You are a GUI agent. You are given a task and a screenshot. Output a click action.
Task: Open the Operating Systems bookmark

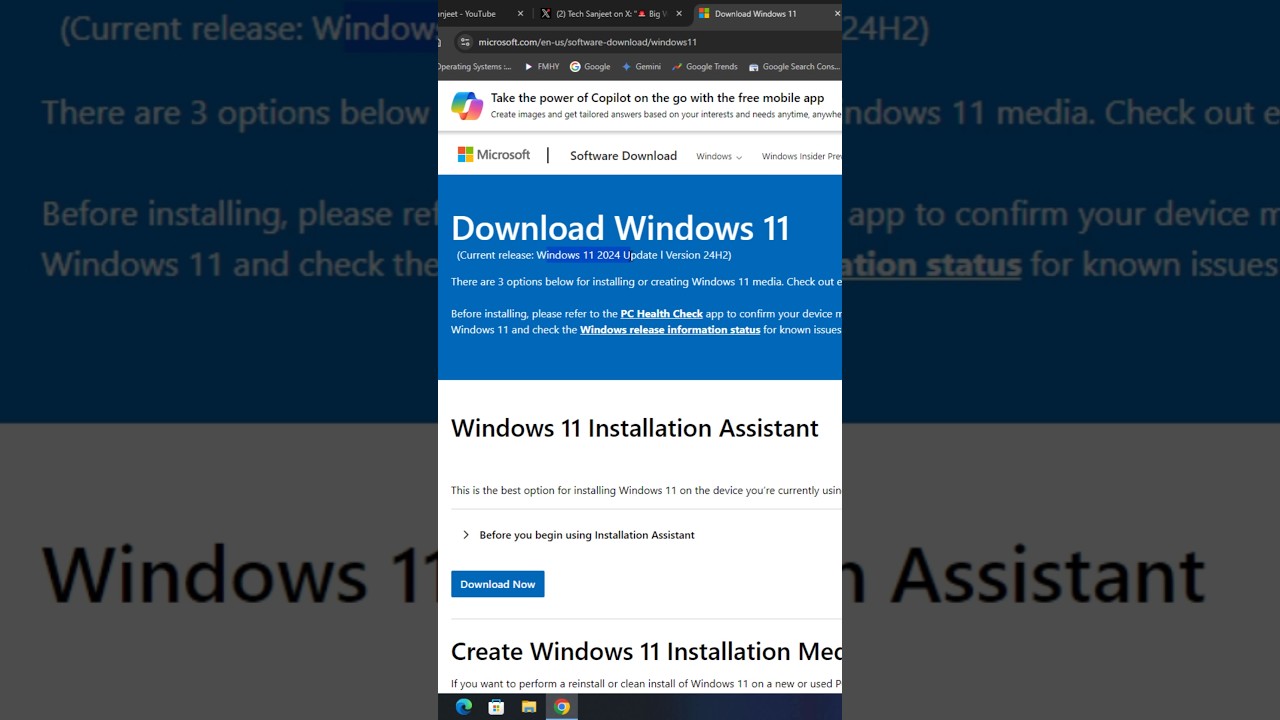(x=475, y=67)
